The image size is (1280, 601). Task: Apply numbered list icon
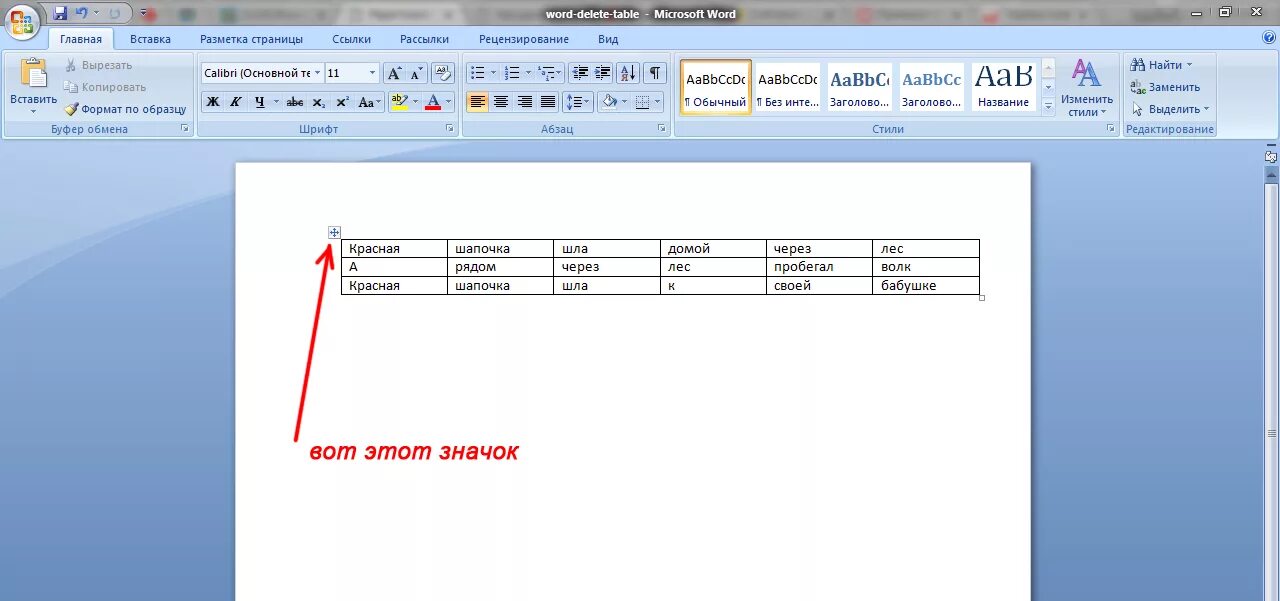click(512, 73)
